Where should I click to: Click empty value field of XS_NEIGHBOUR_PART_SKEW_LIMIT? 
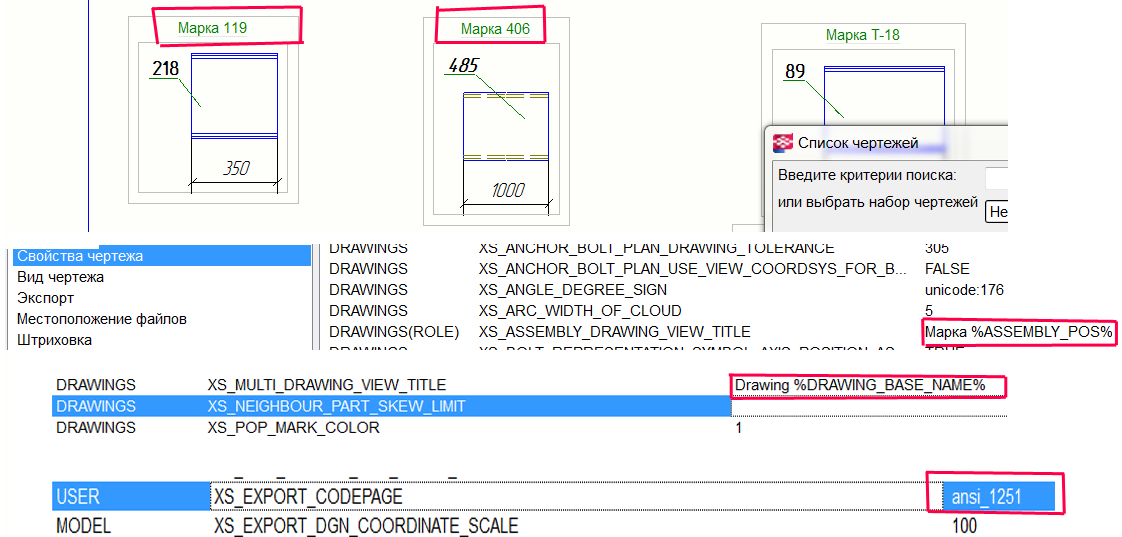click(x=869, y=406)
